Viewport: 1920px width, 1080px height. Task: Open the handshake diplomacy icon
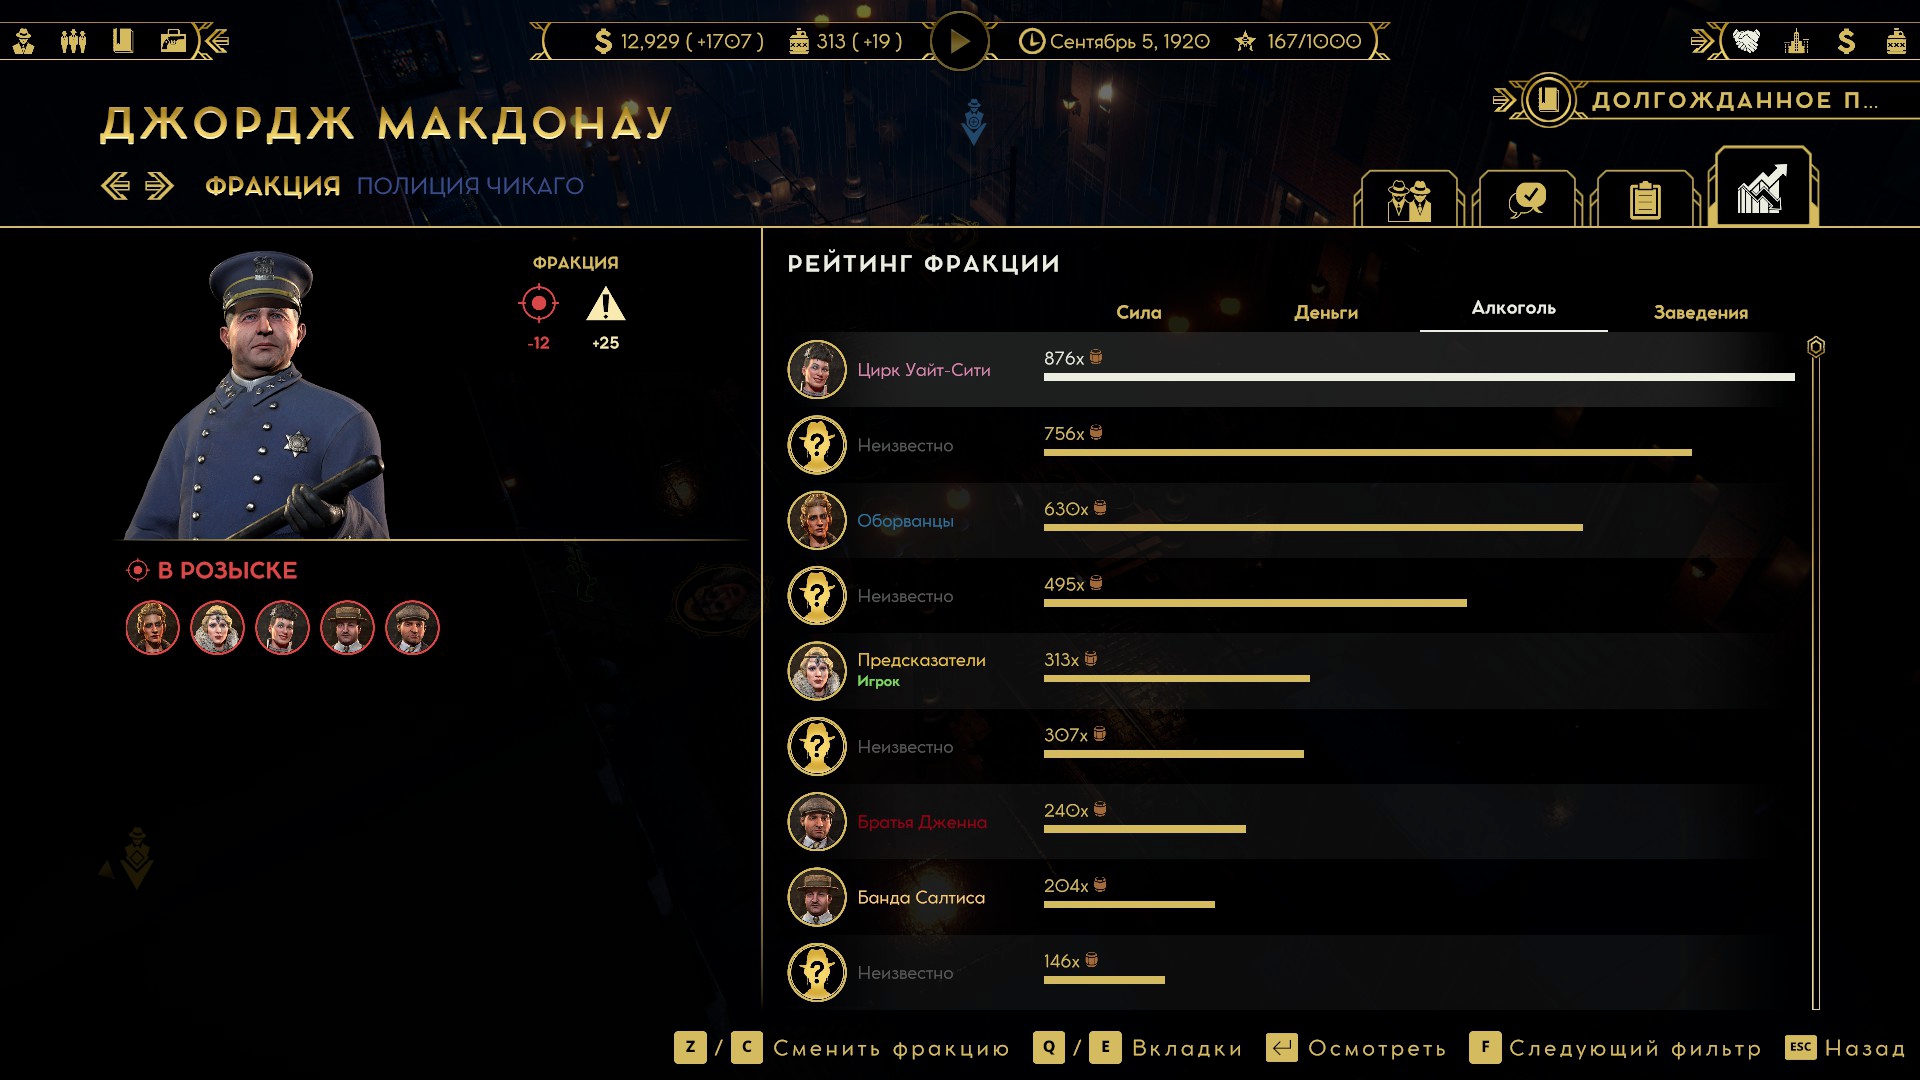click(x=1746, y=41)
